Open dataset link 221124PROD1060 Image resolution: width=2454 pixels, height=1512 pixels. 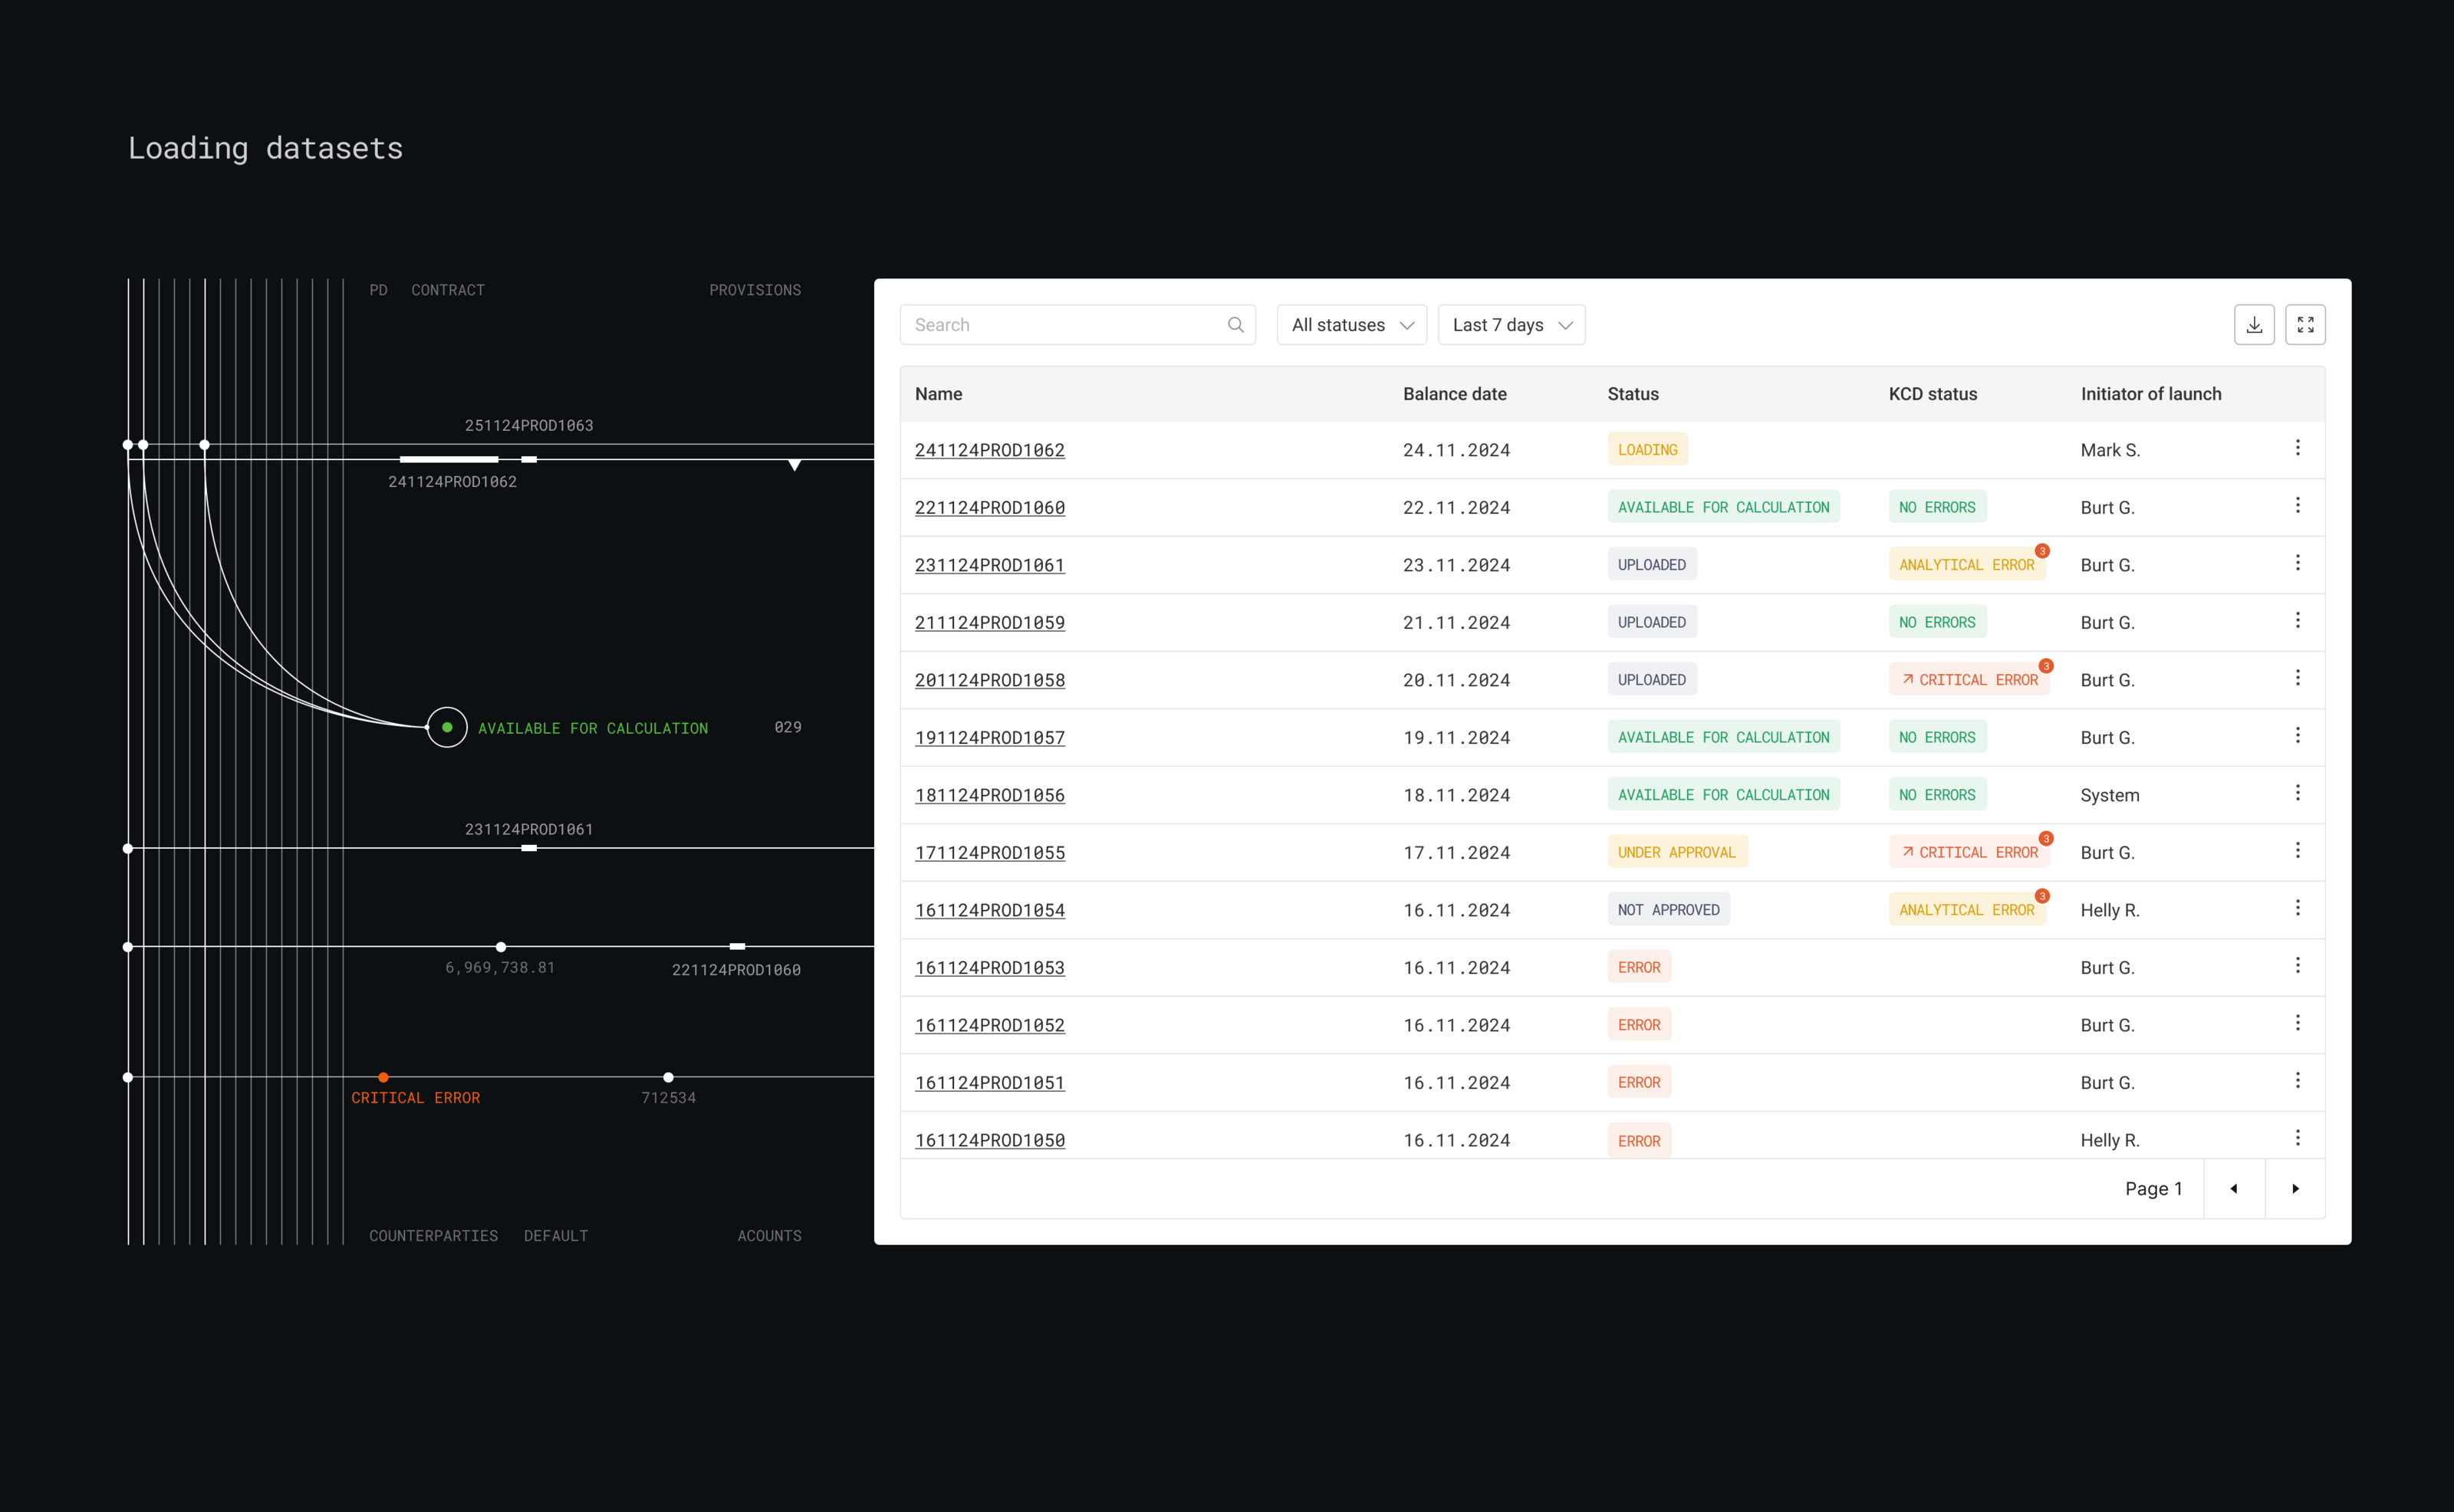point(989,507)
